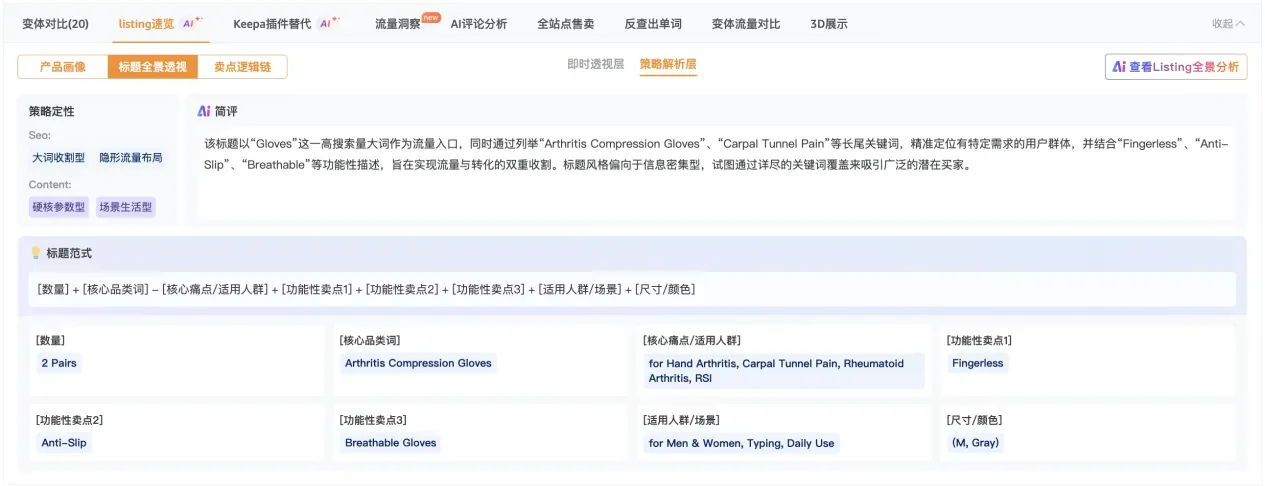Click the 隐形流量布局 tag
The width and height of the screenshot is (1265, 486).
(x=130, y=158)
